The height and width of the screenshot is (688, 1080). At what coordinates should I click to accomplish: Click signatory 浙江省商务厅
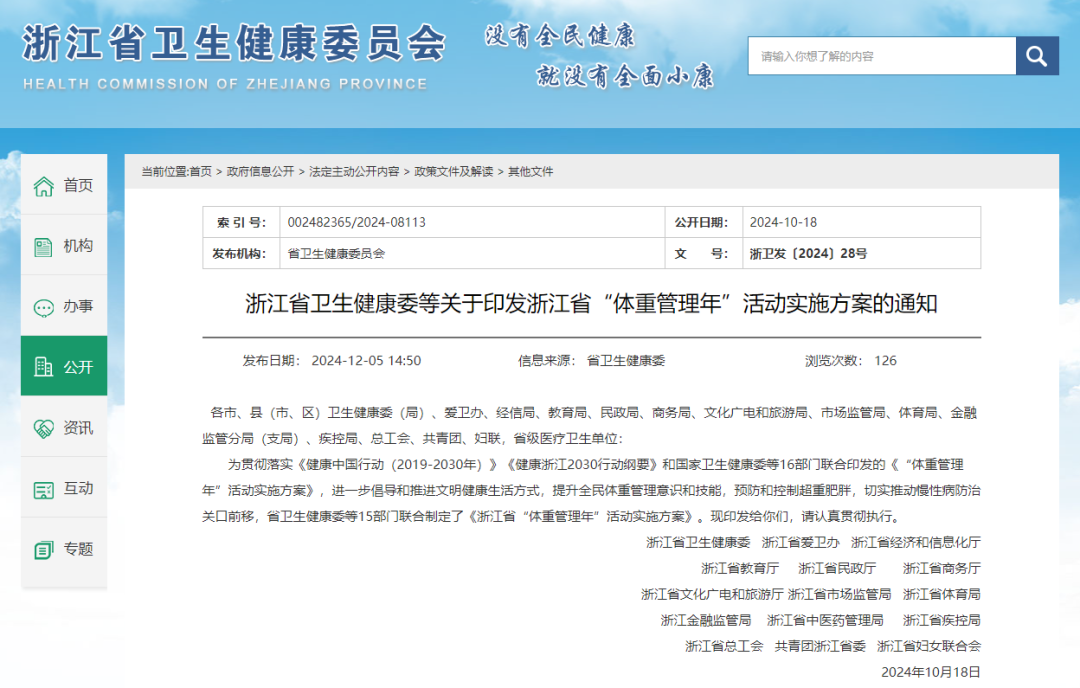(942, 569)
